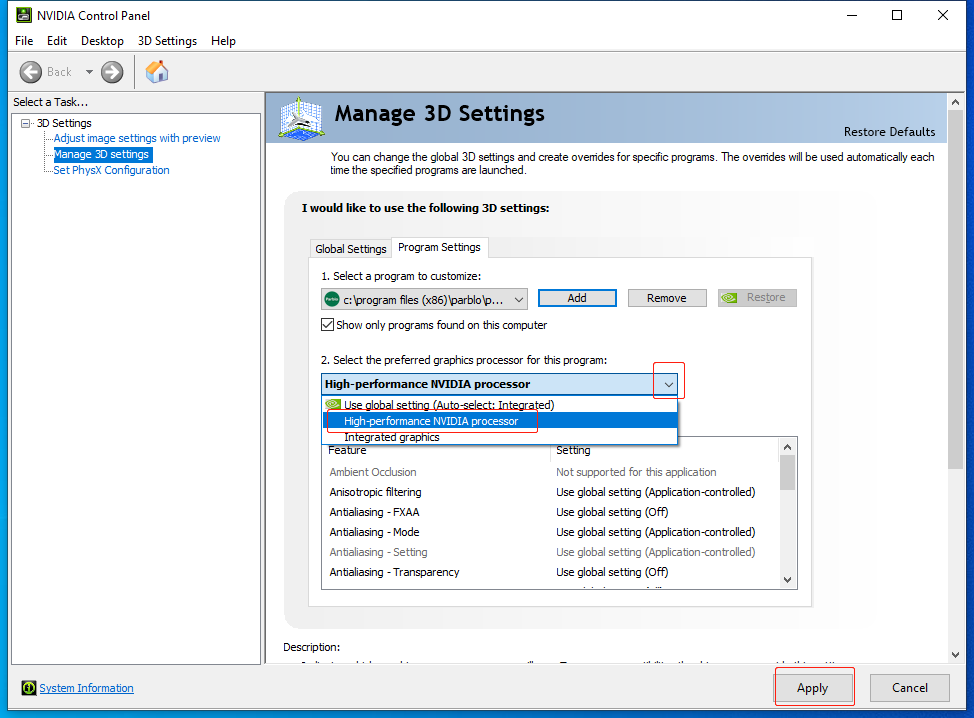Click the Manage 3D Settings header icon
Image resolution: width=974 pixels, height=718 pixels.
click(301, 118)
